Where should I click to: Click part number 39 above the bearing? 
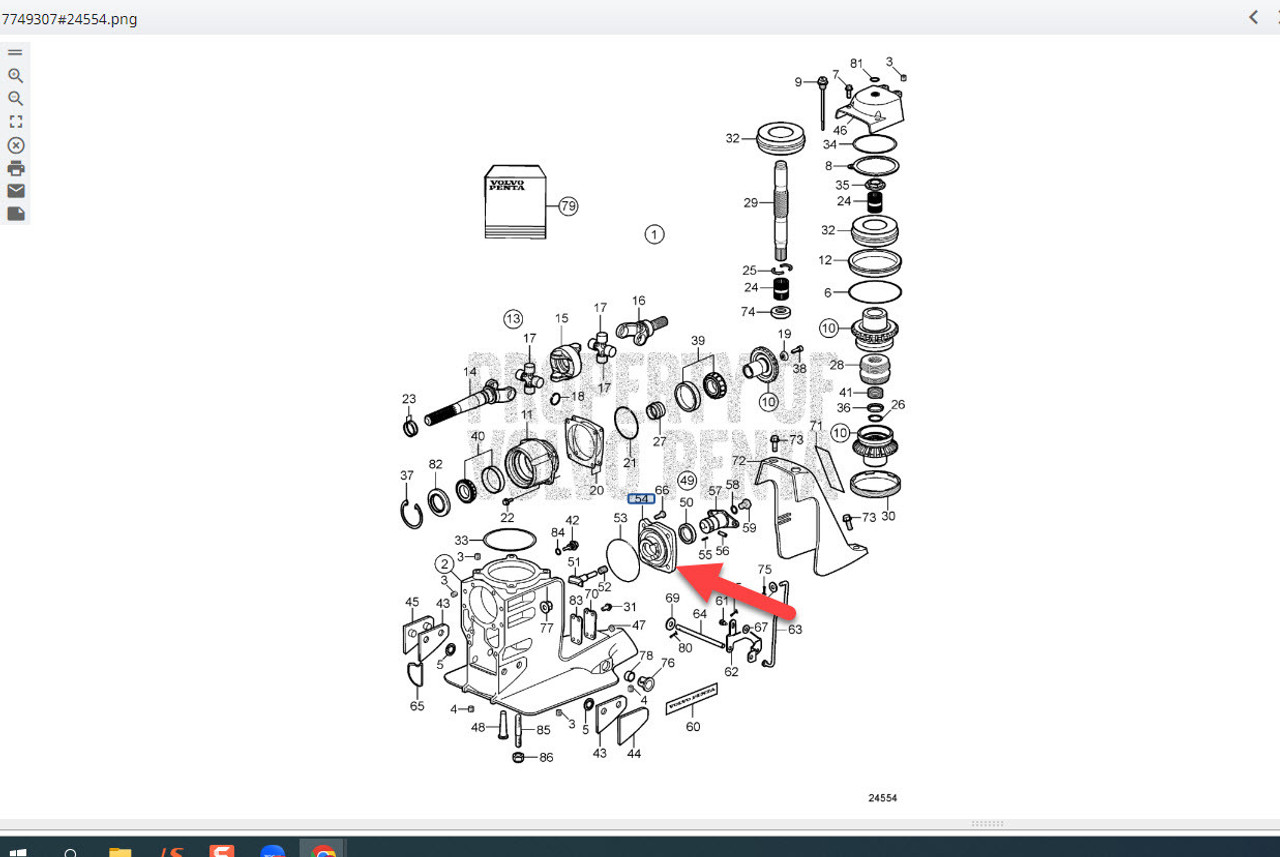tap(698, 341)
